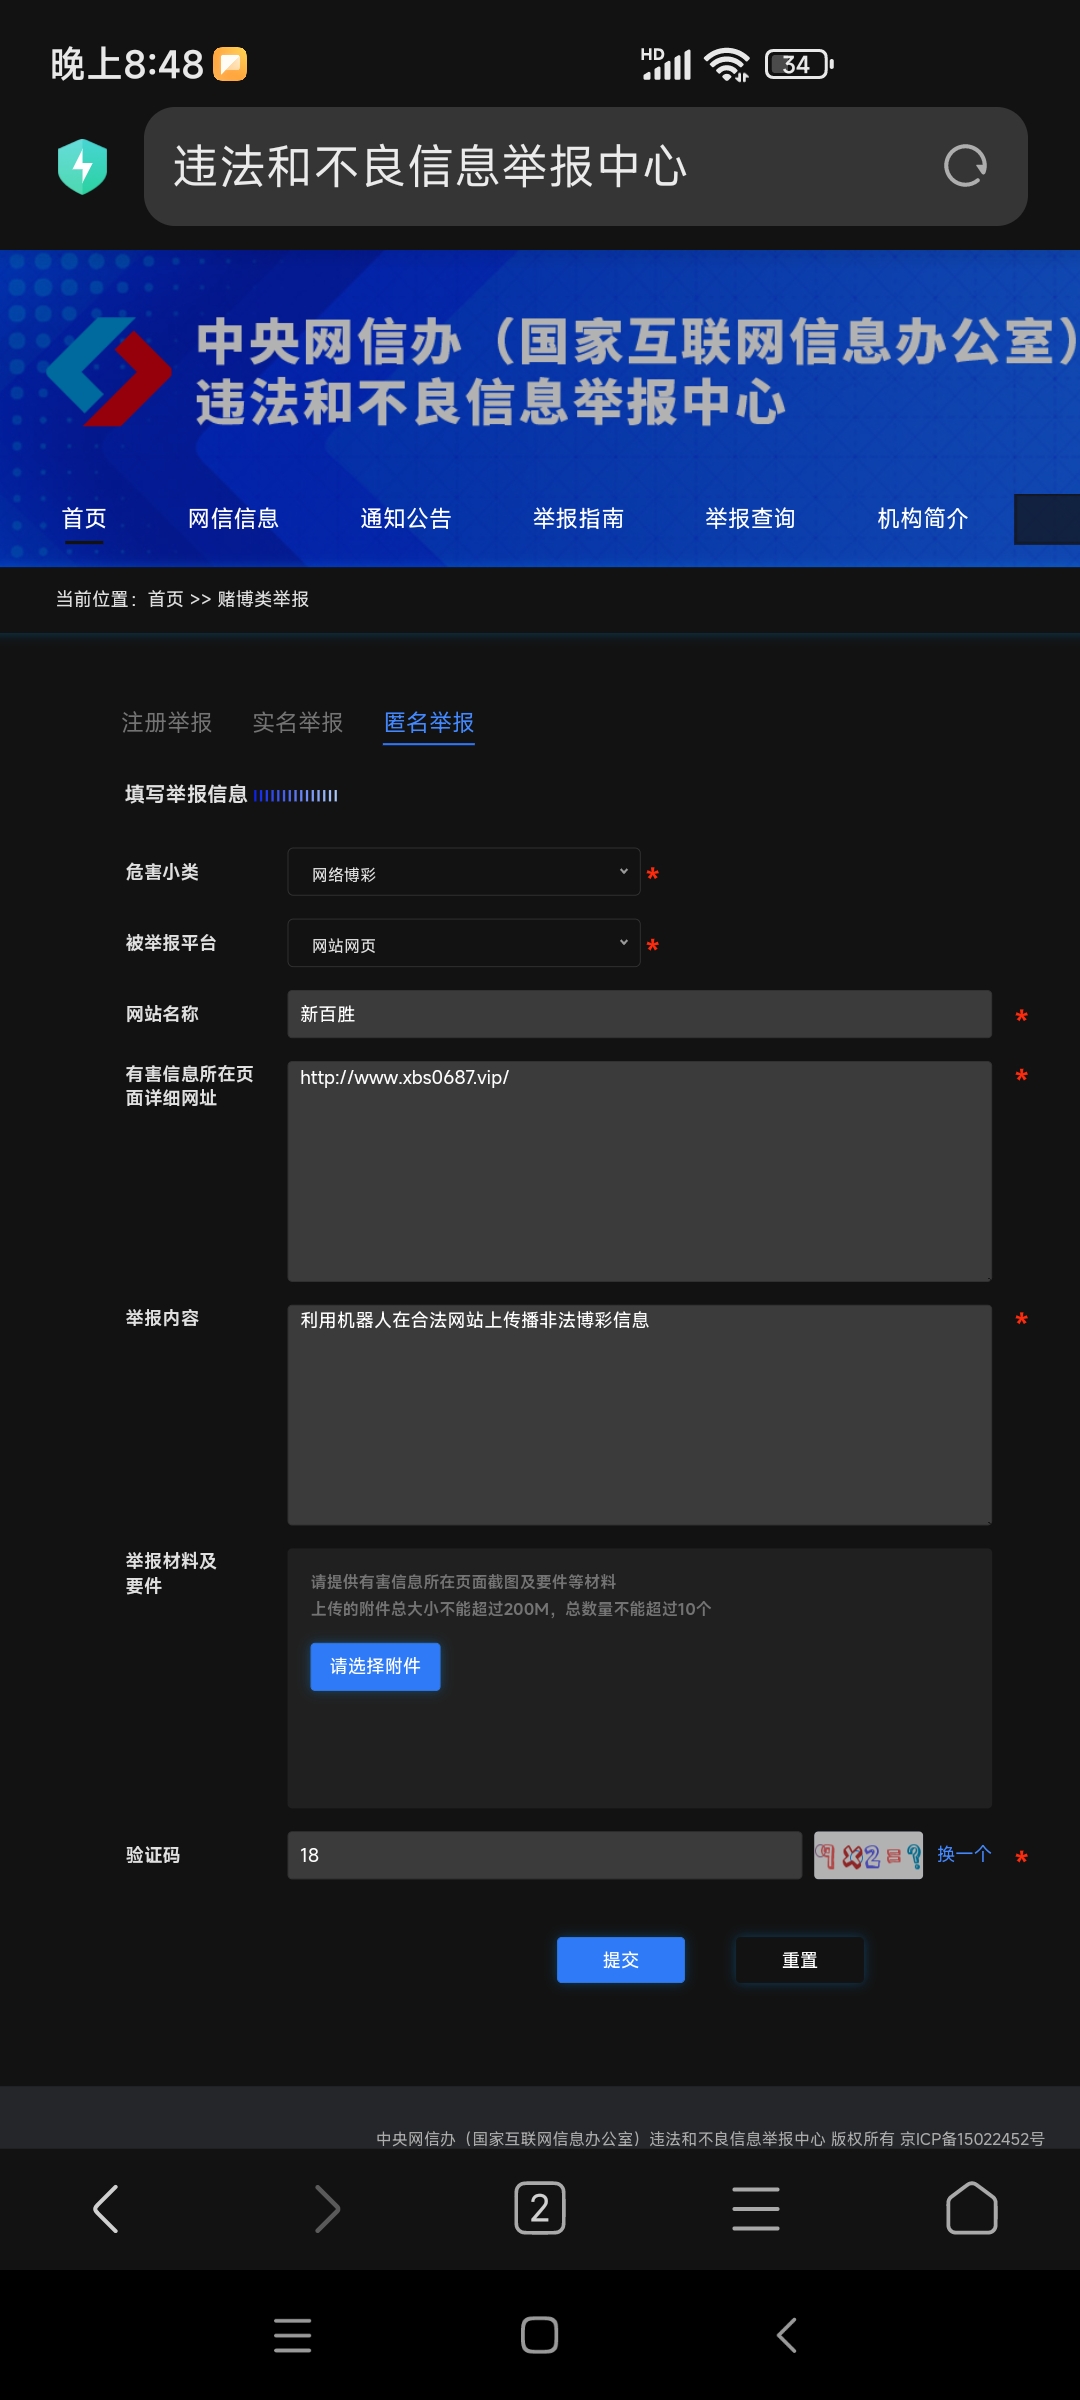Open the 首页 navigation item
1080x2400 pixels.
[84, 518]
